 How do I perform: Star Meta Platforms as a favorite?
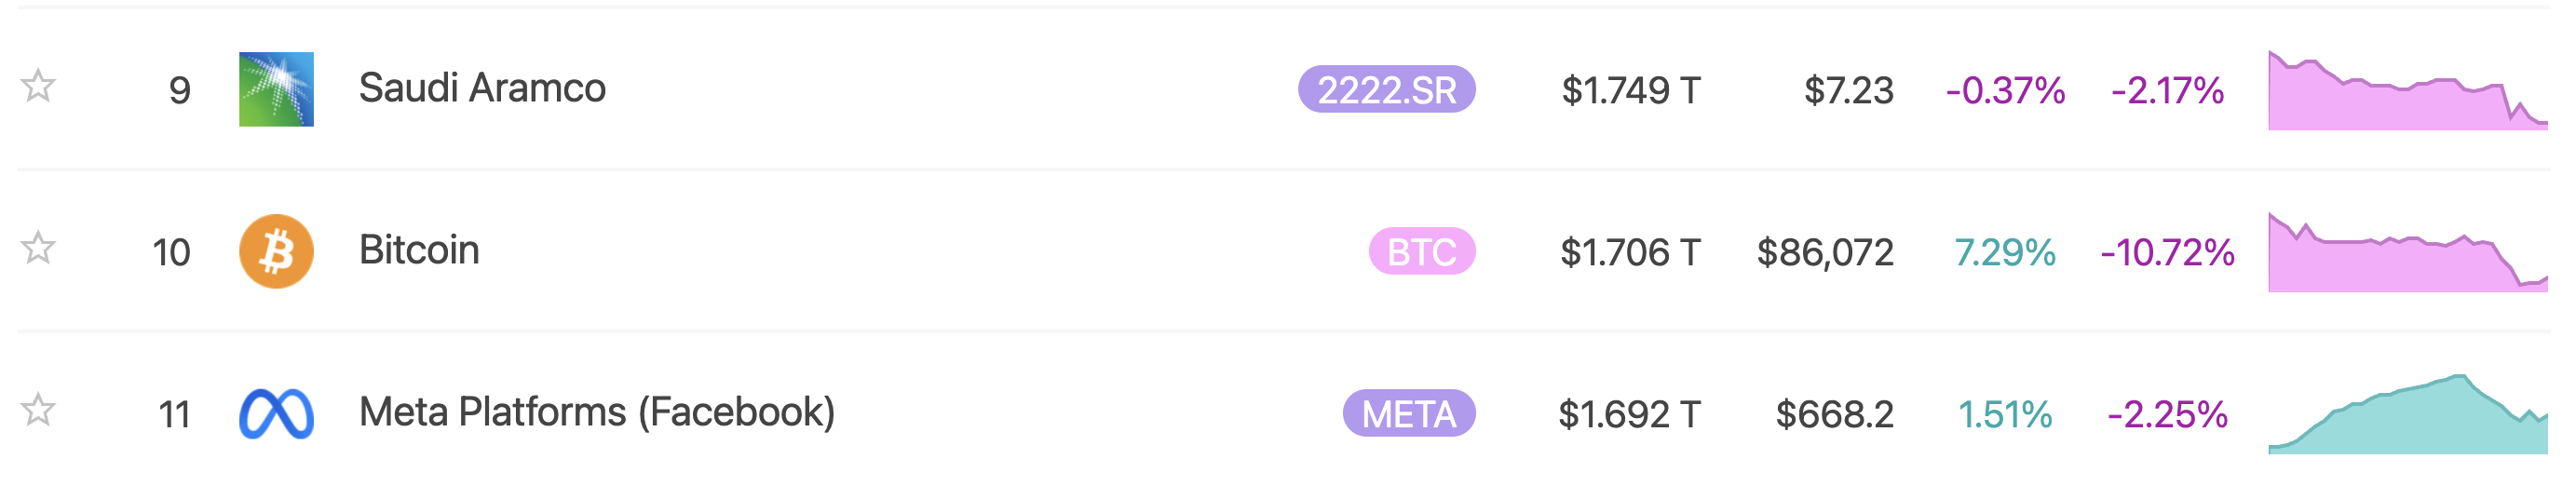[x=38, y=410]
